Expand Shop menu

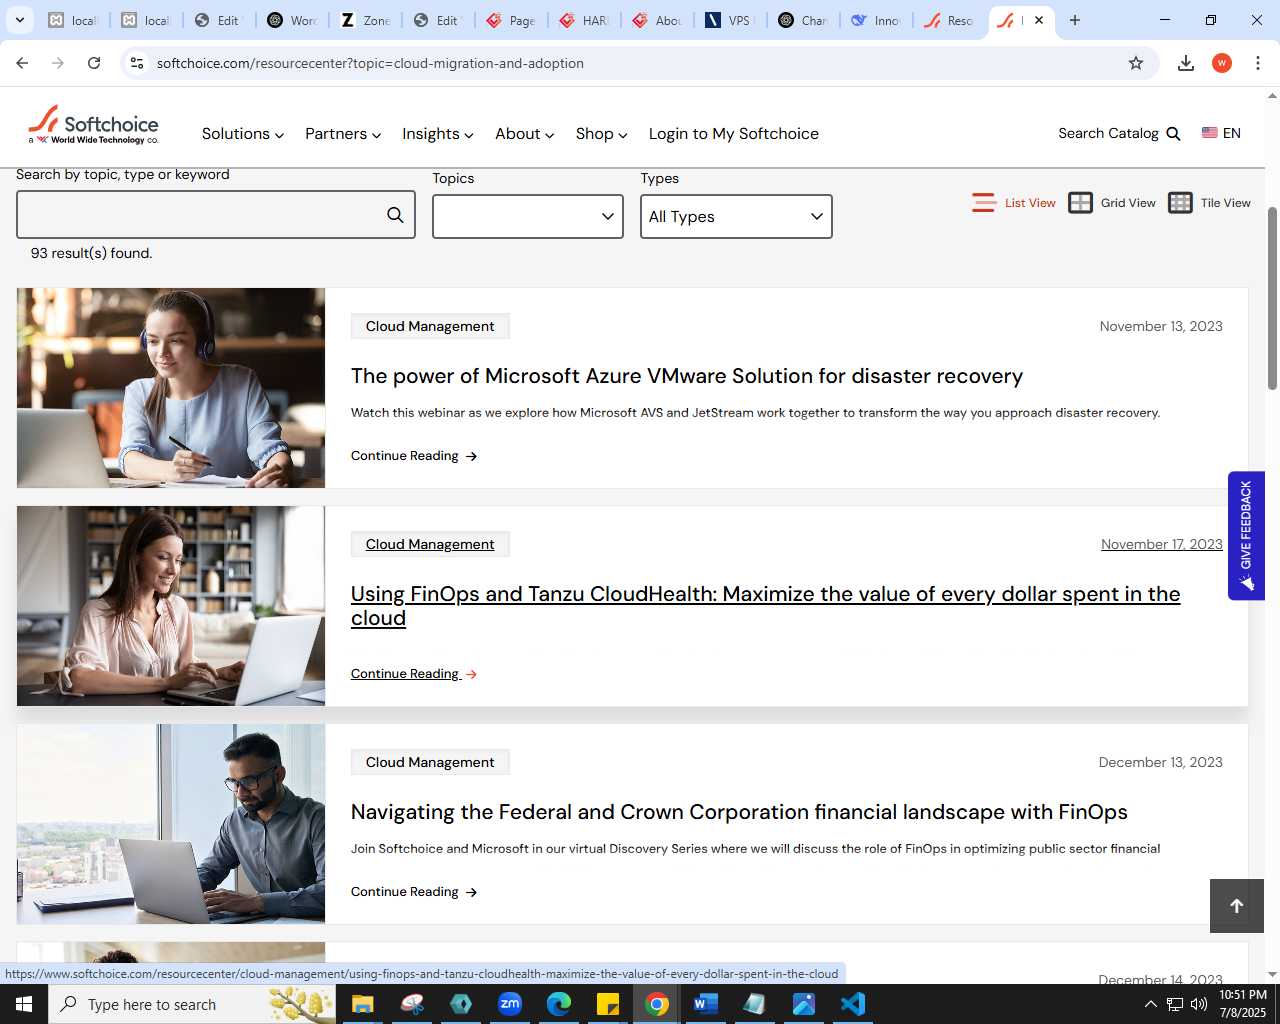point(602,134)
